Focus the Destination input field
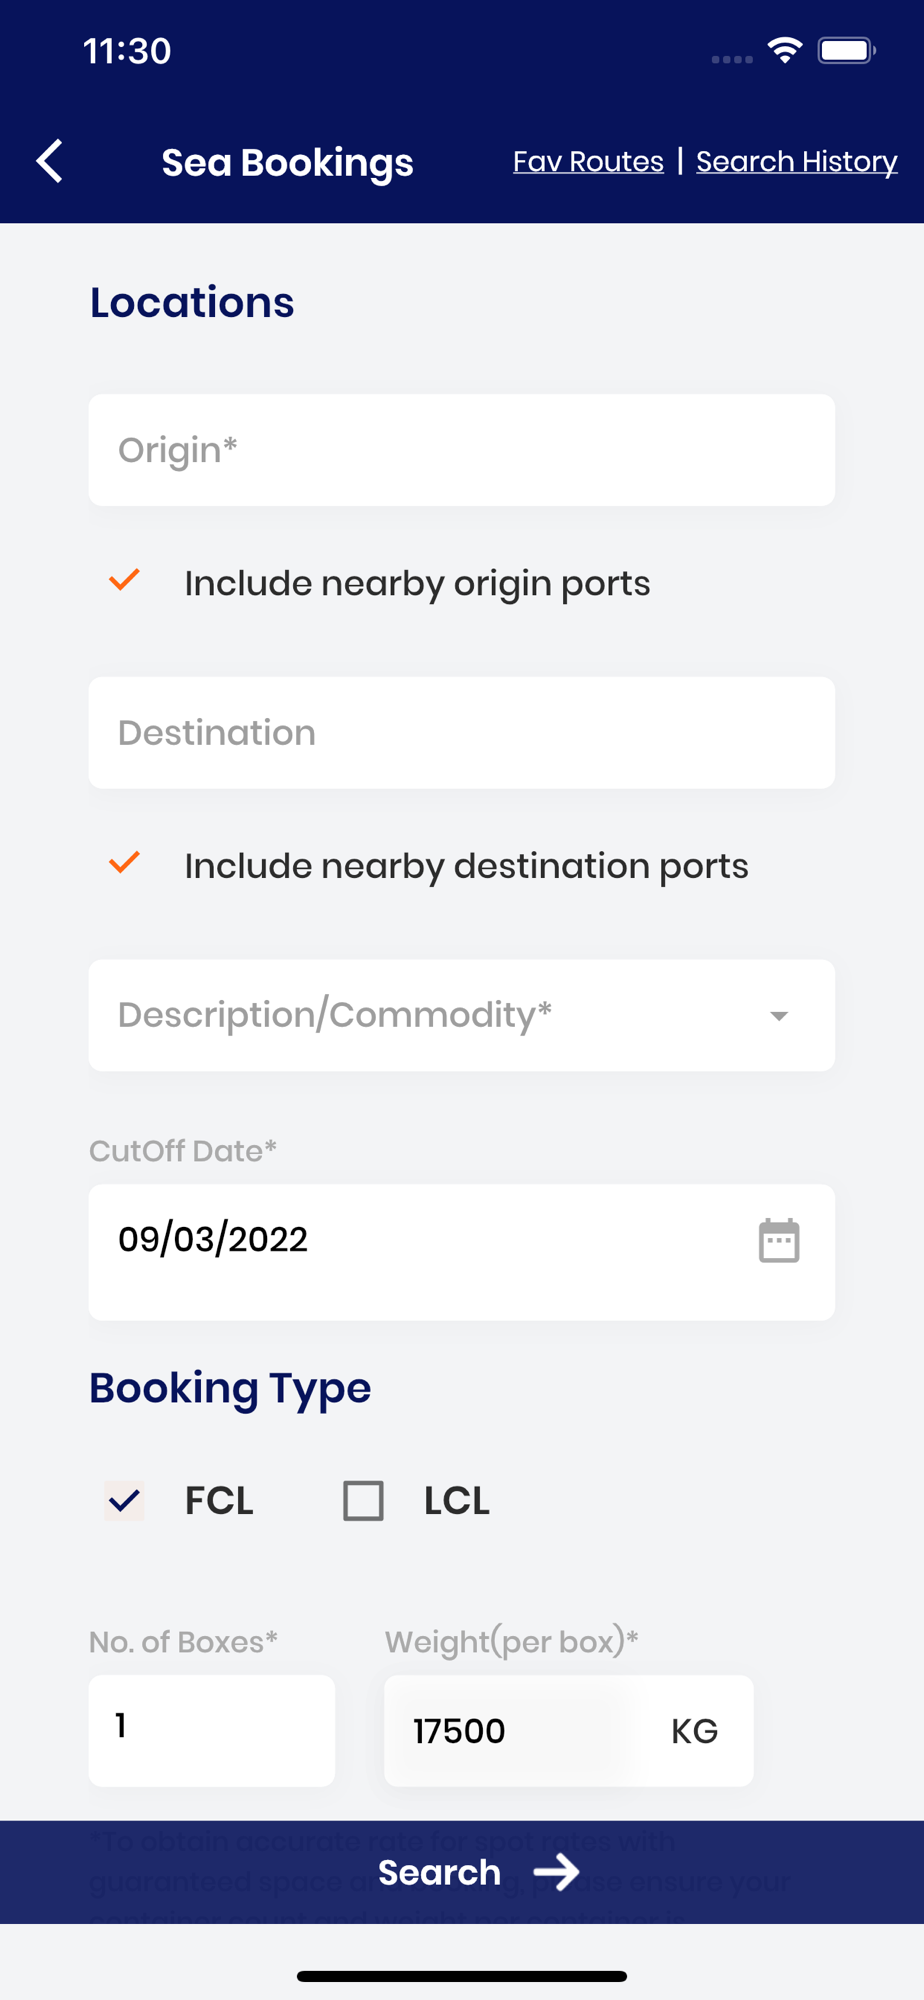 tap(461, 733)
